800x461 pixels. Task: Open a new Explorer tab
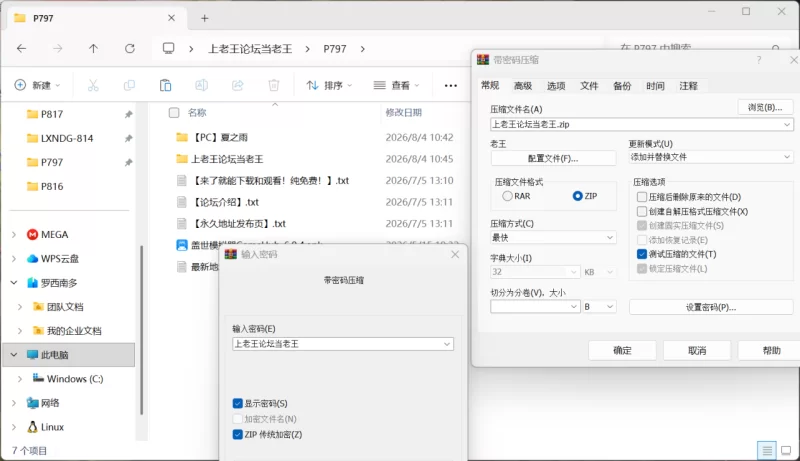(205, 18)
